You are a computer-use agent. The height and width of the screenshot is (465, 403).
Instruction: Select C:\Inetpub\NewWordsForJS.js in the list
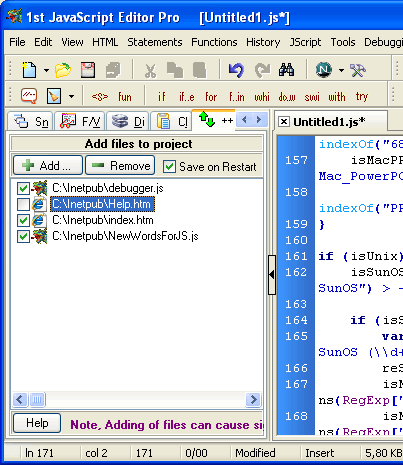point(125,236)
